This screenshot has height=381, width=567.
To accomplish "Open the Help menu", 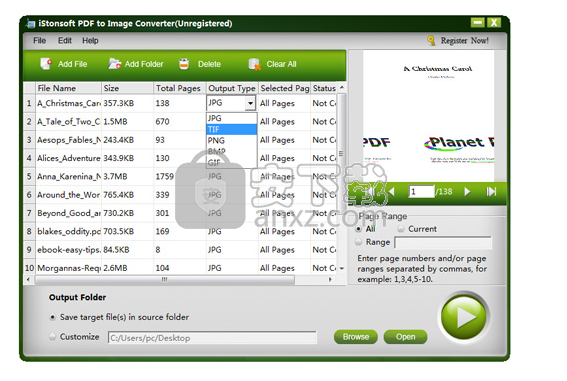I will pyautogui.click(x=90, y=40).
